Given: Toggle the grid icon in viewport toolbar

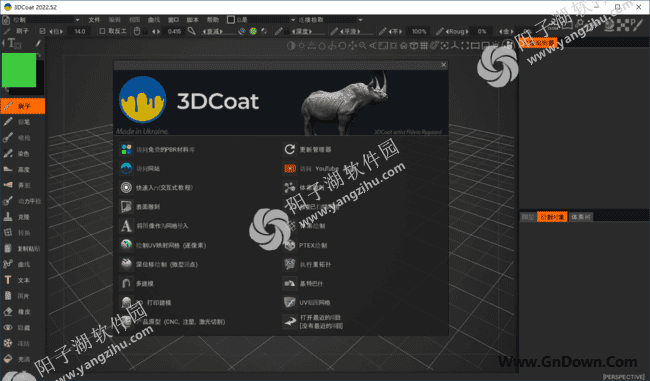Looking at the screenshot, I should click(424, 46).
